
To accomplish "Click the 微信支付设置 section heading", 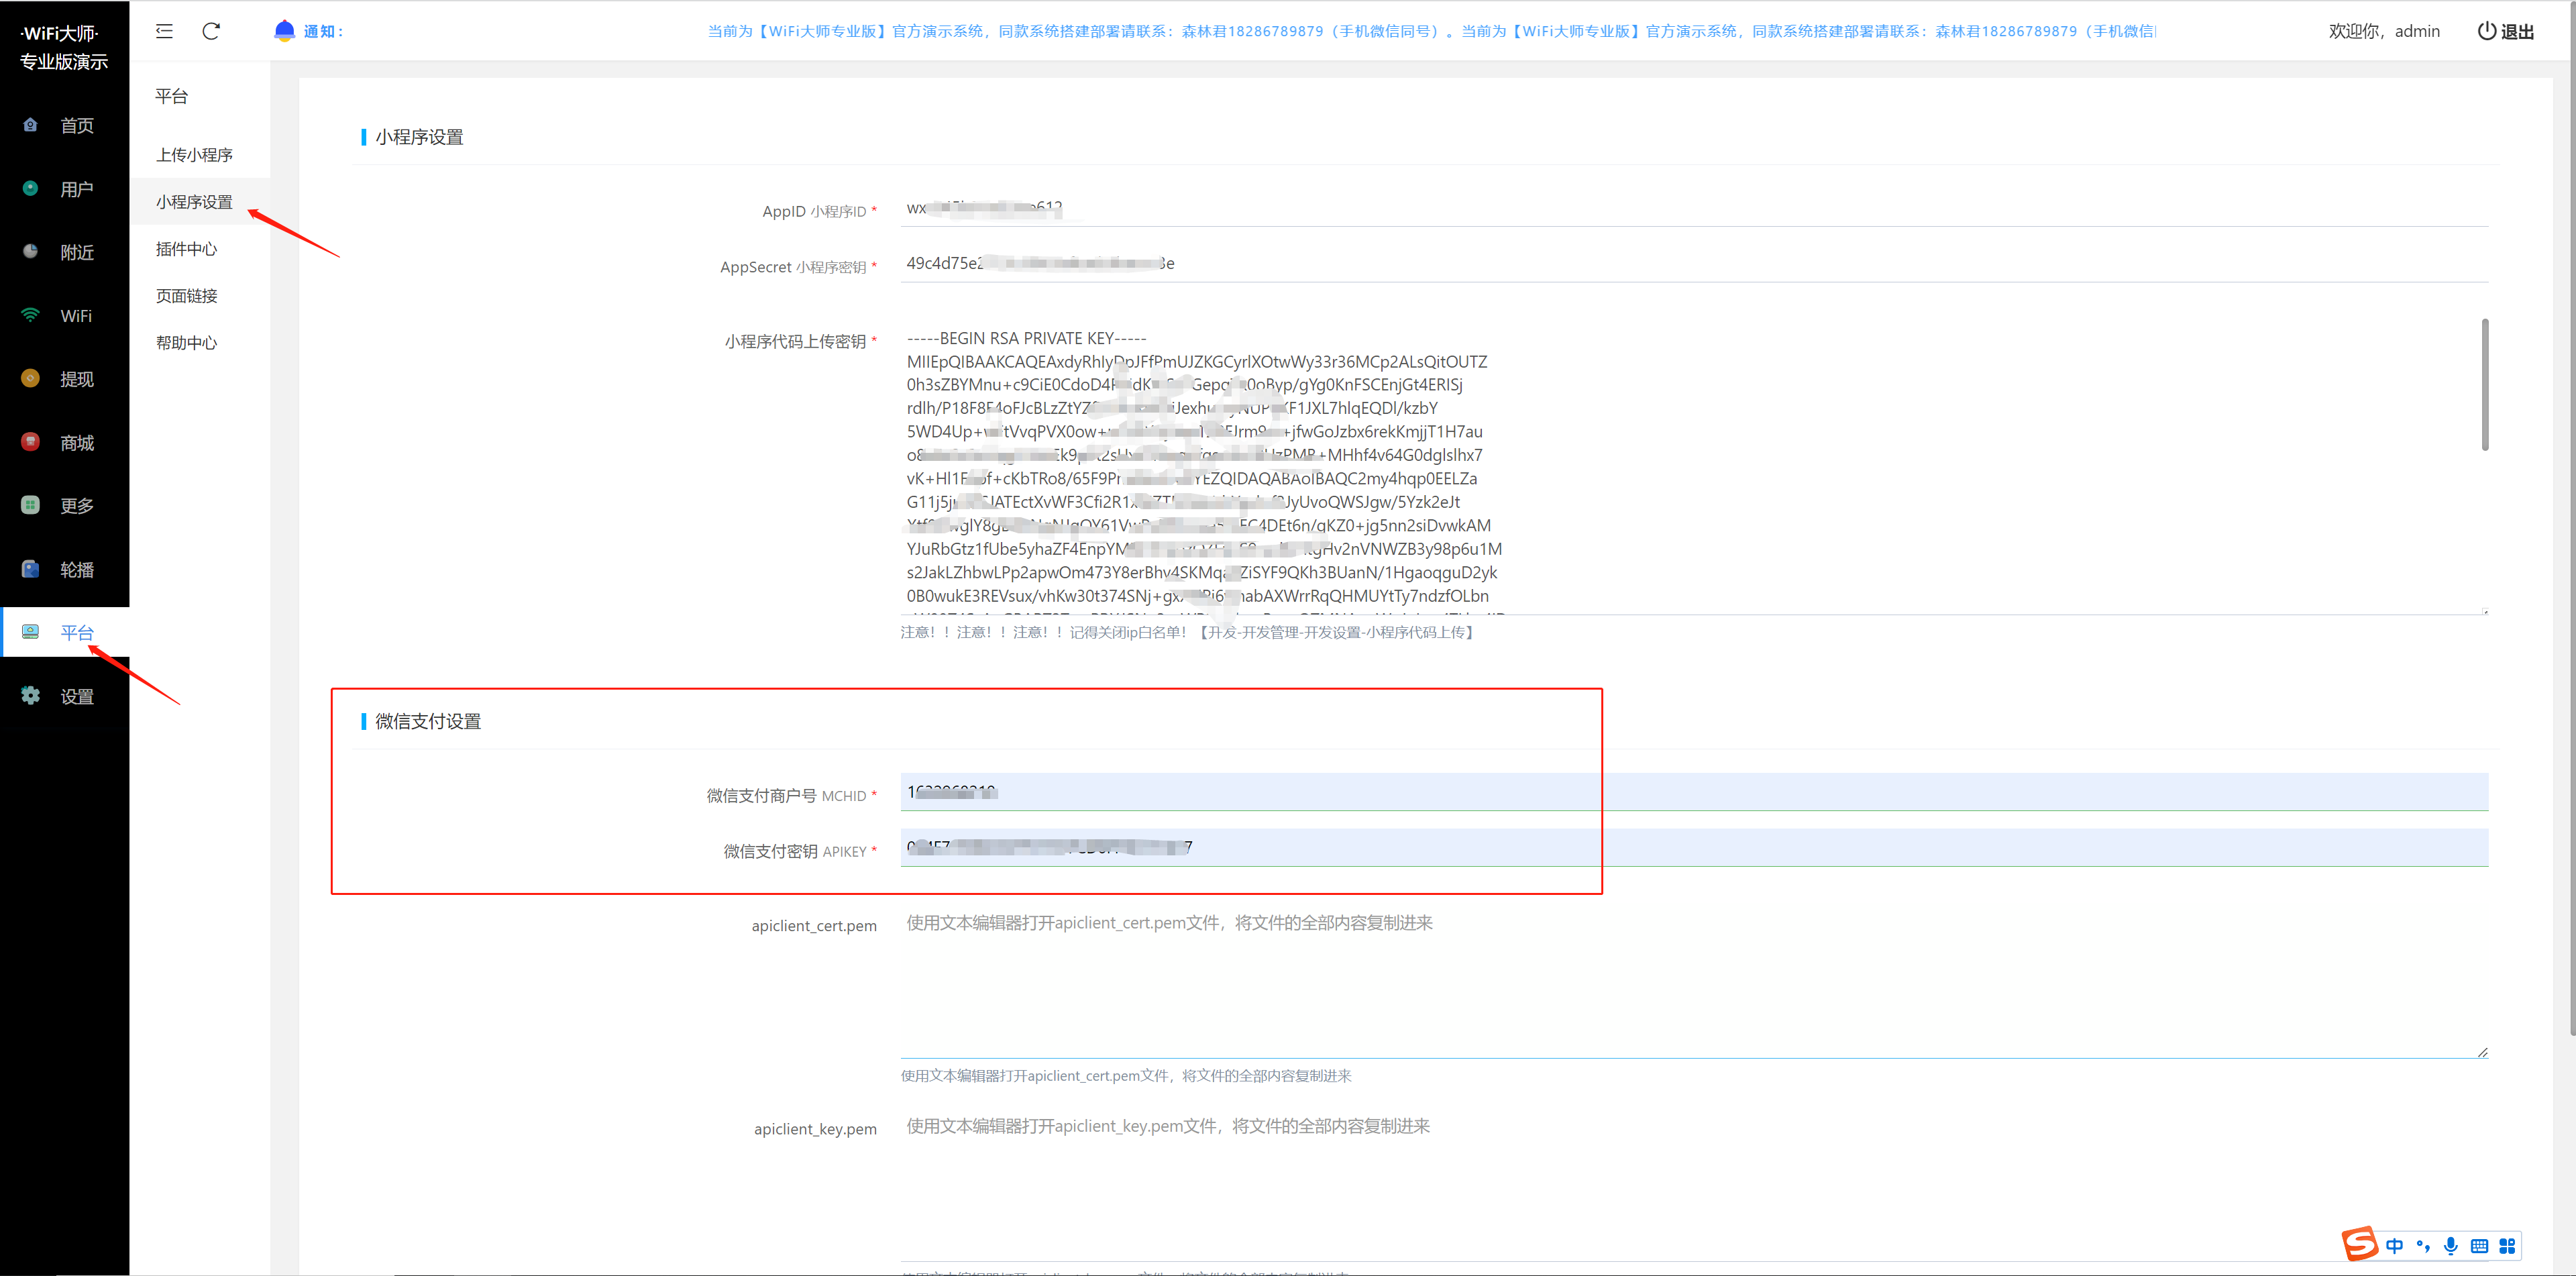I will (428, 721).
